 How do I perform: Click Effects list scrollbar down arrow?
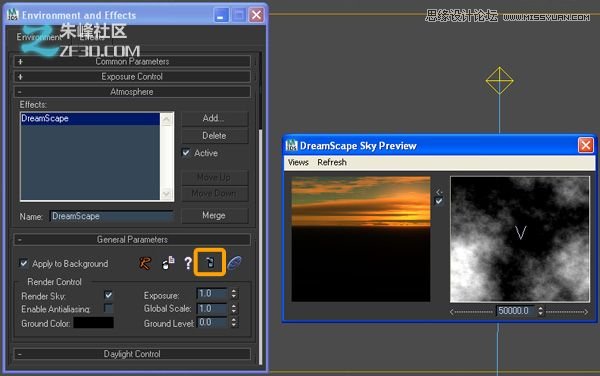[x=166, y=194]
